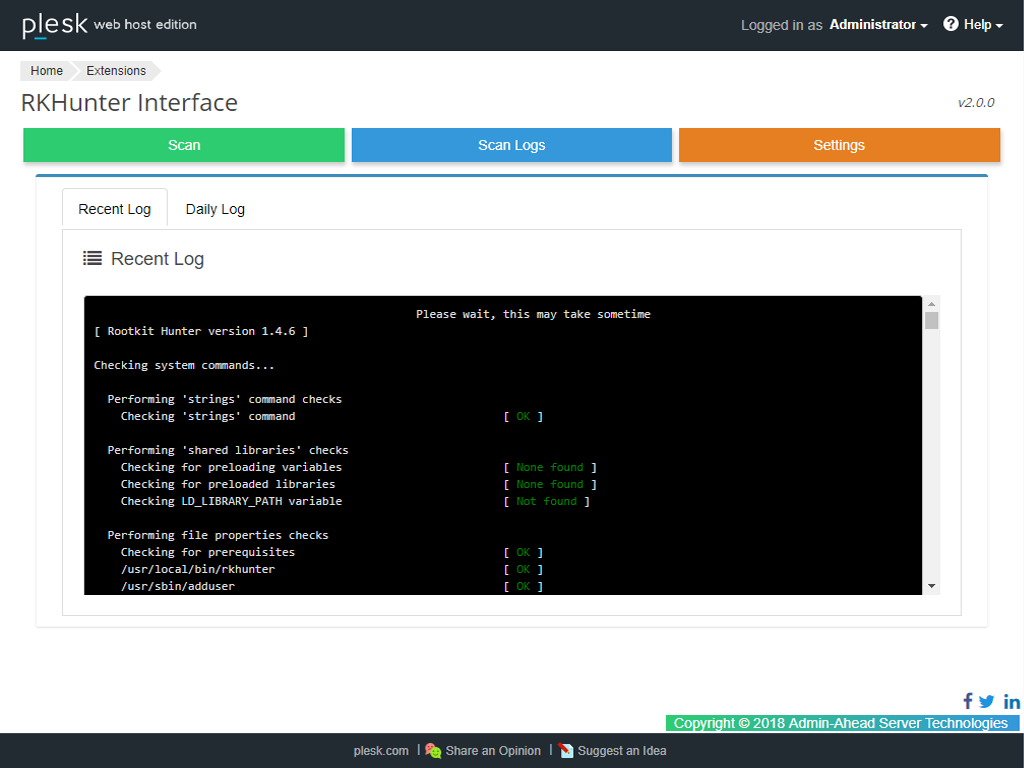
Task: Click the 'Checking for preloaded libraries' line
Action: [228, 484]
